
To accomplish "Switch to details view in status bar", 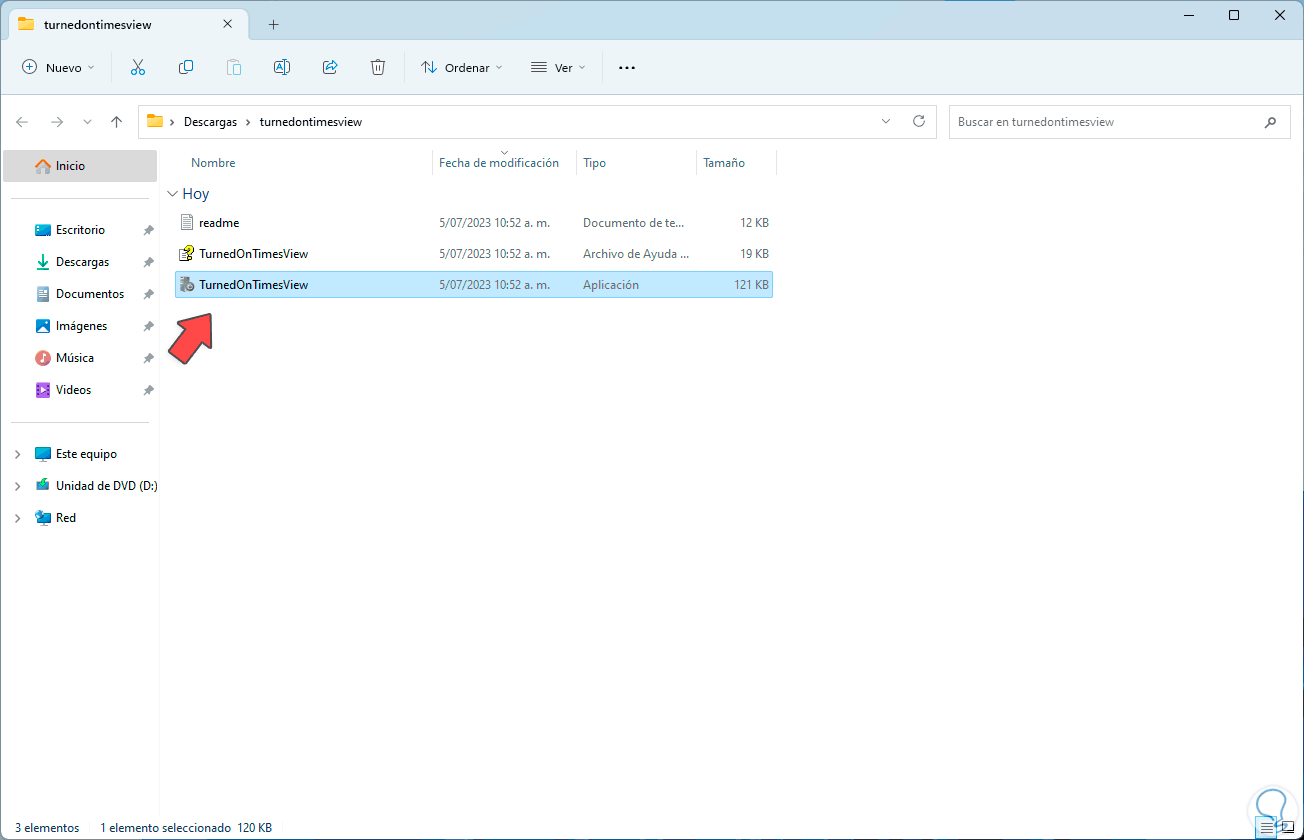I will [1266, 828].
